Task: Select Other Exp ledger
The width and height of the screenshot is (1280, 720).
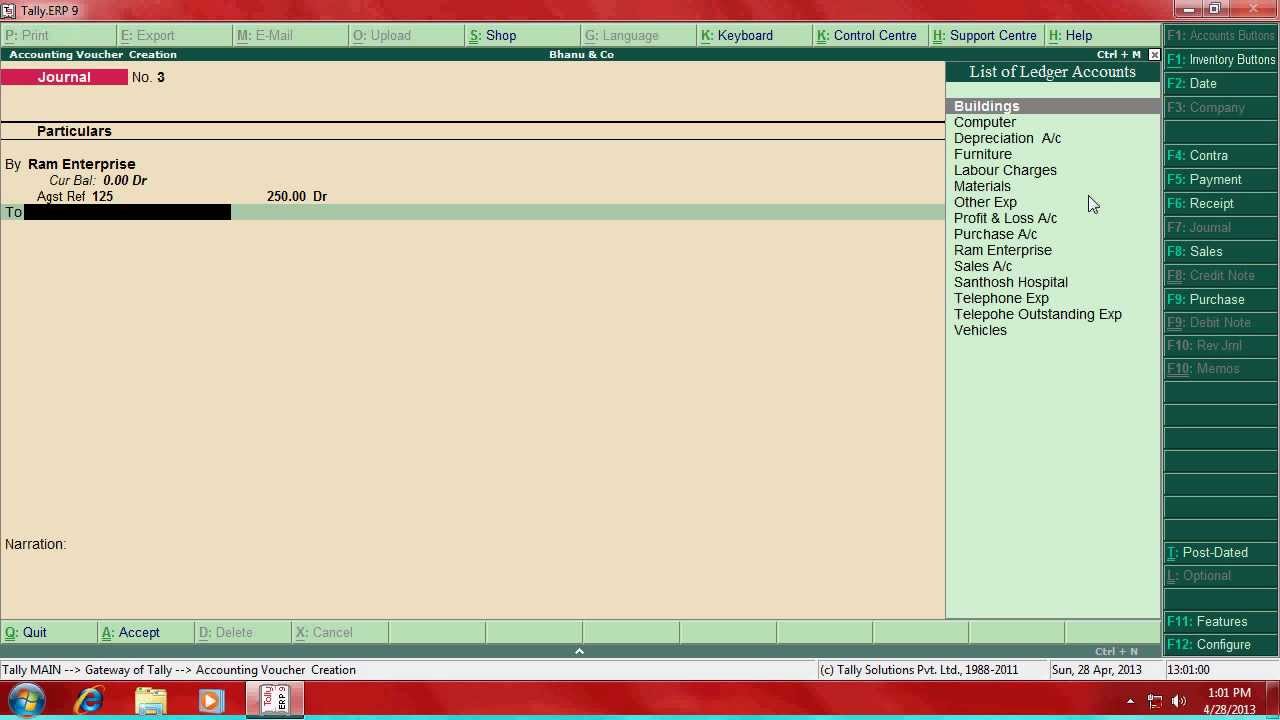Action: click(x=985, y=202)
